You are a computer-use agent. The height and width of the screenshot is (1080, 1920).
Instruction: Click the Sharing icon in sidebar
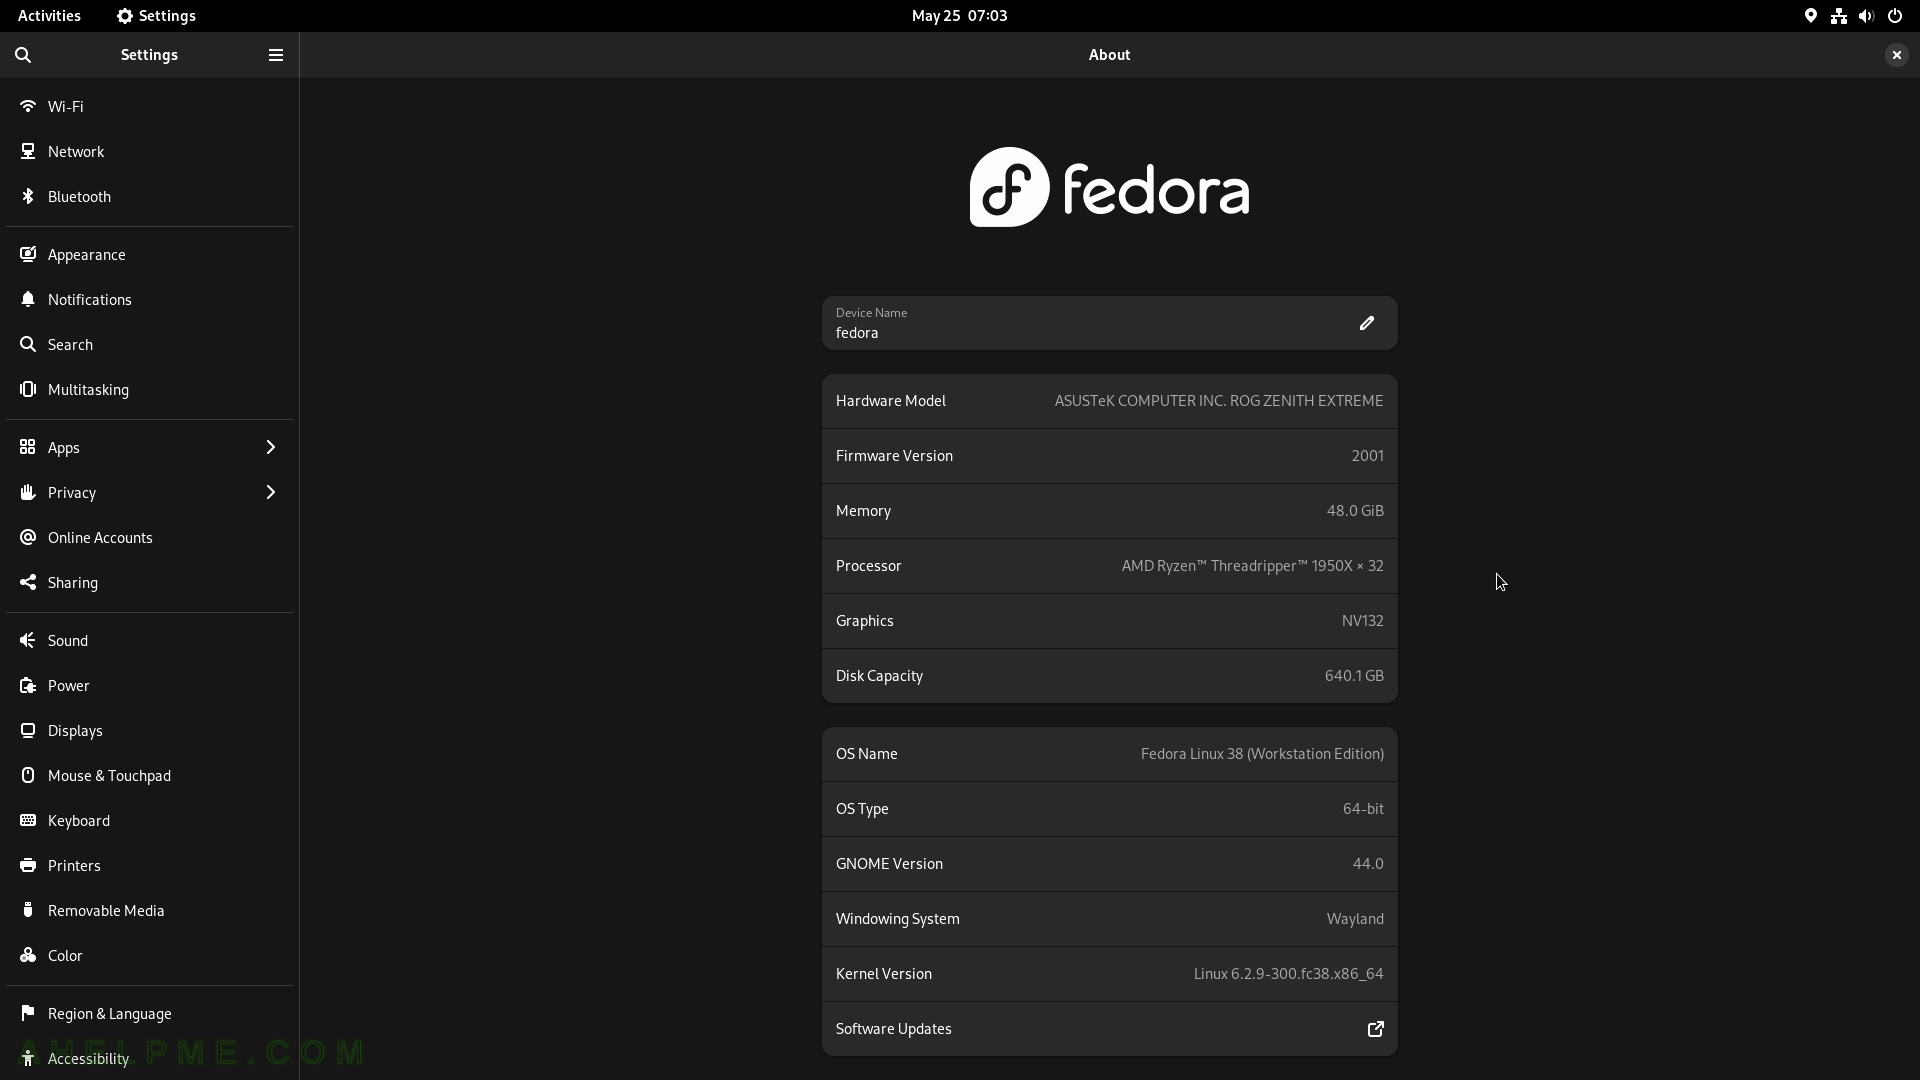tap(28, 582)
